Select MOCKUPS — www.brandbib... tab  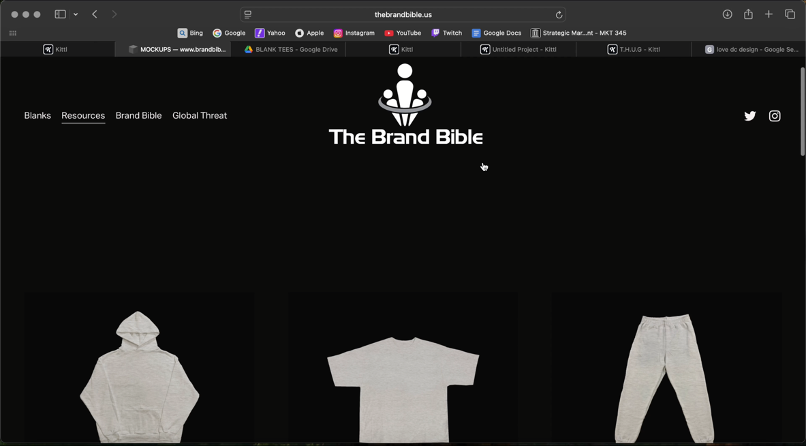point(173,49)
